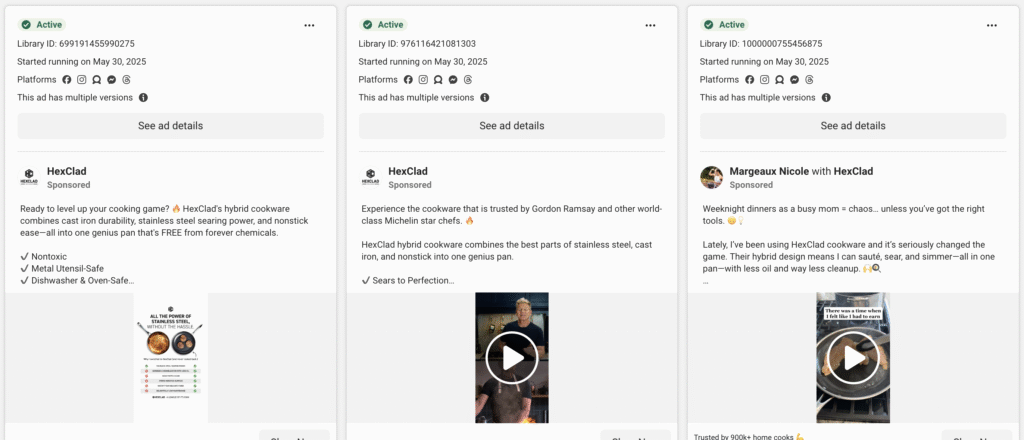Screen dimensions: 1024x440
Task: Open Margeaux Nicole profile name link
Action: click(769, 171)
